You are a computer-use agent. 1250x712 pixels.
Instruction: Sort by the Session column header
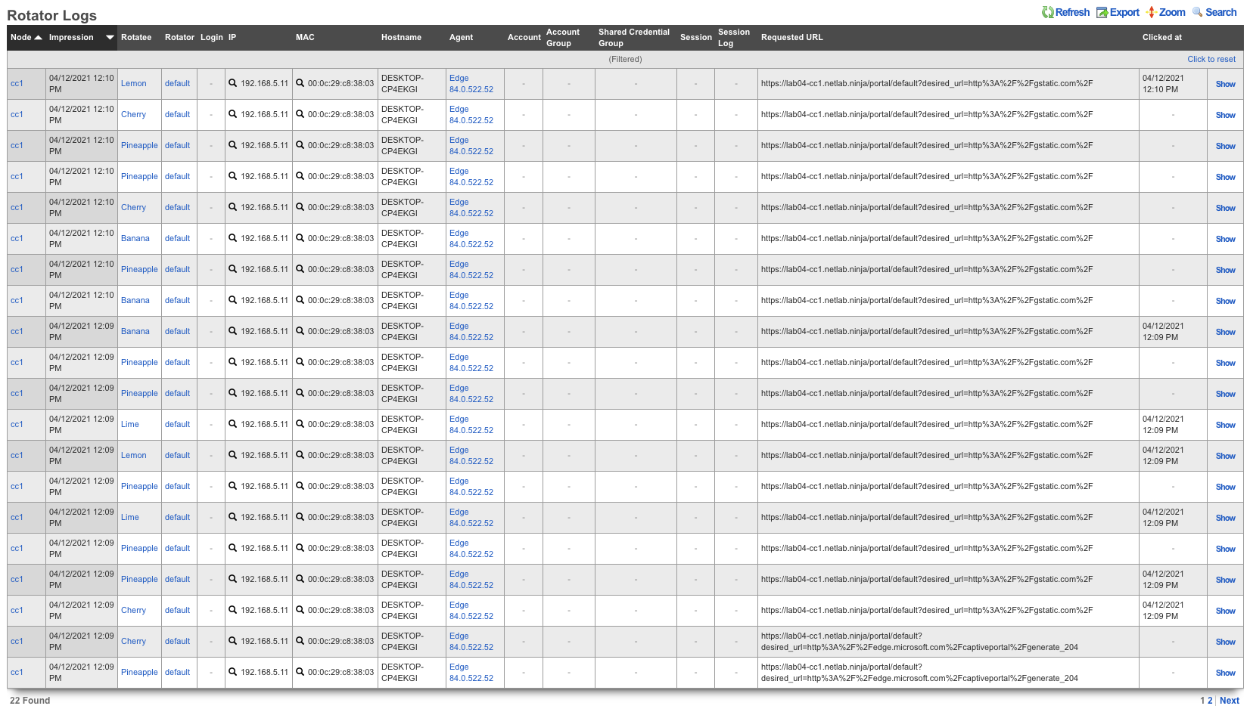pyautogui.click(x=696, y=38)
